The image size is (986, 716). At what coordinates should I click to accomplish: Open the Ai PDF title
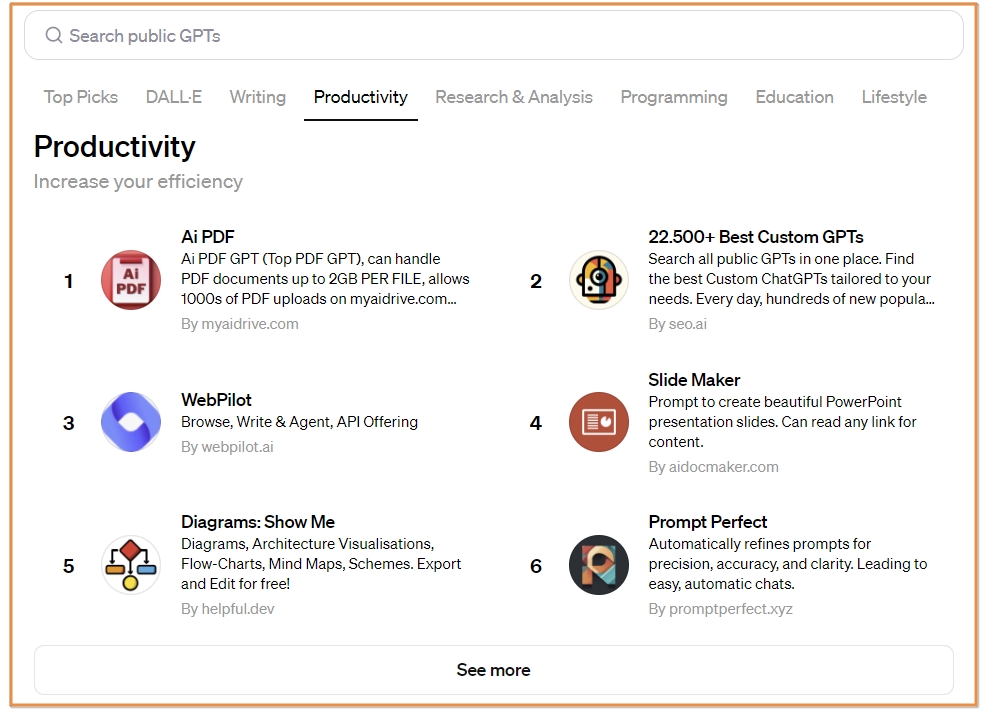208,237
